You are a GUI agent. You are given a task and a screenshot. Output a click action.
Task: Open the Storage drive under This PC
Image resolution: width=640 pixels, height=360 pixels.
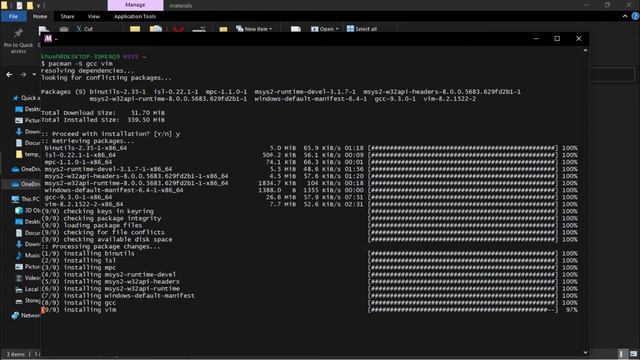tap(28, 301)
